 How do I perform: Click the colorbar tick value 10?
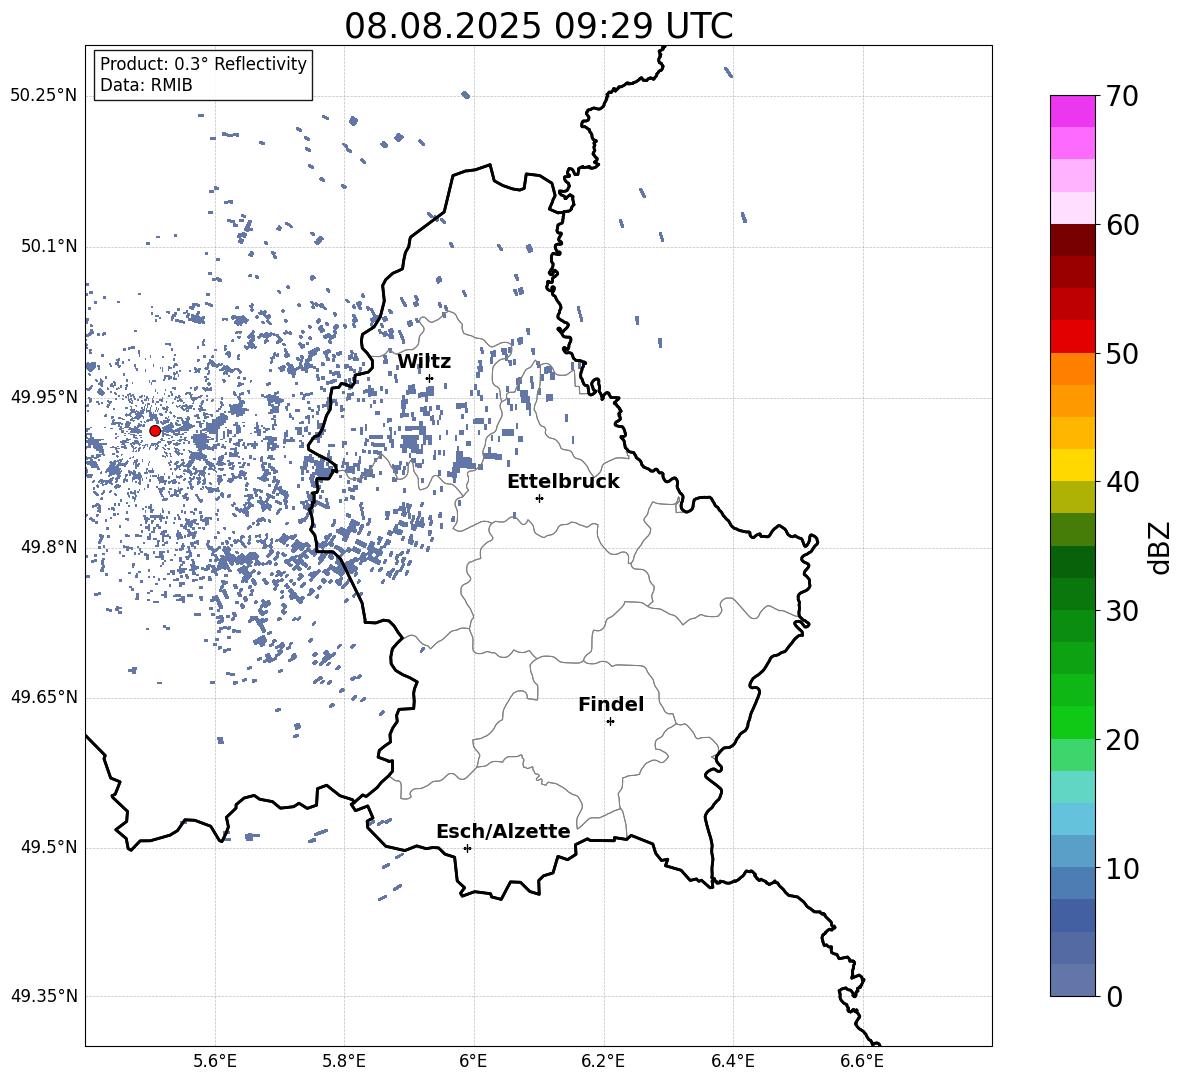pos(1122,868)
